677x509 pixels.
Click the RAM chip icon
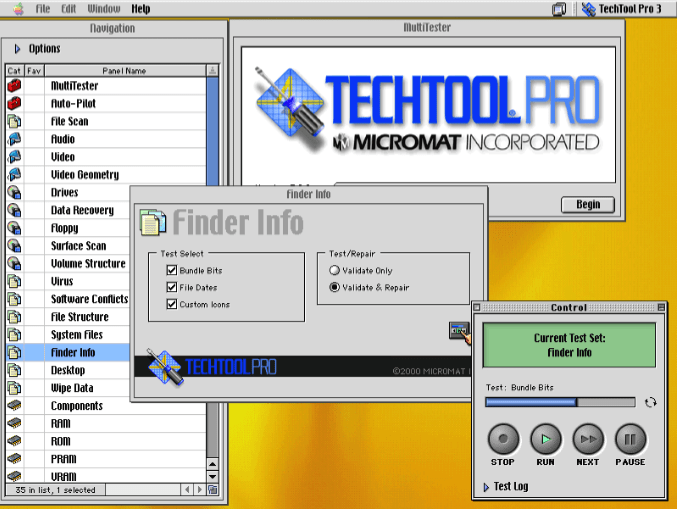pyautogui.click(x=14, y=424)
